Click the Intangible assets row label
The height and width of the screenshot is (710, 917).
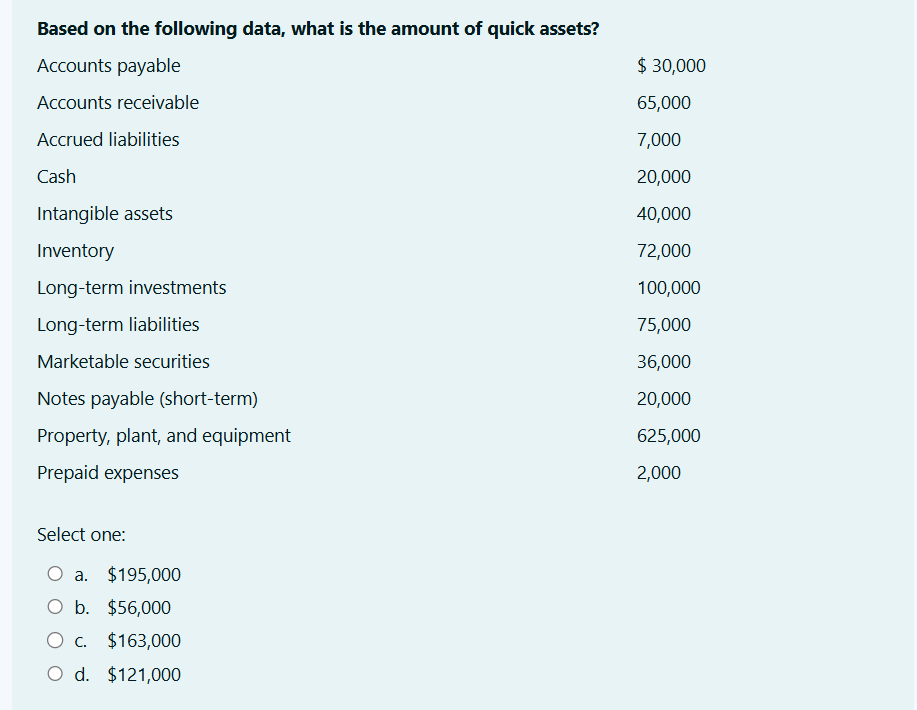(104, 213)
